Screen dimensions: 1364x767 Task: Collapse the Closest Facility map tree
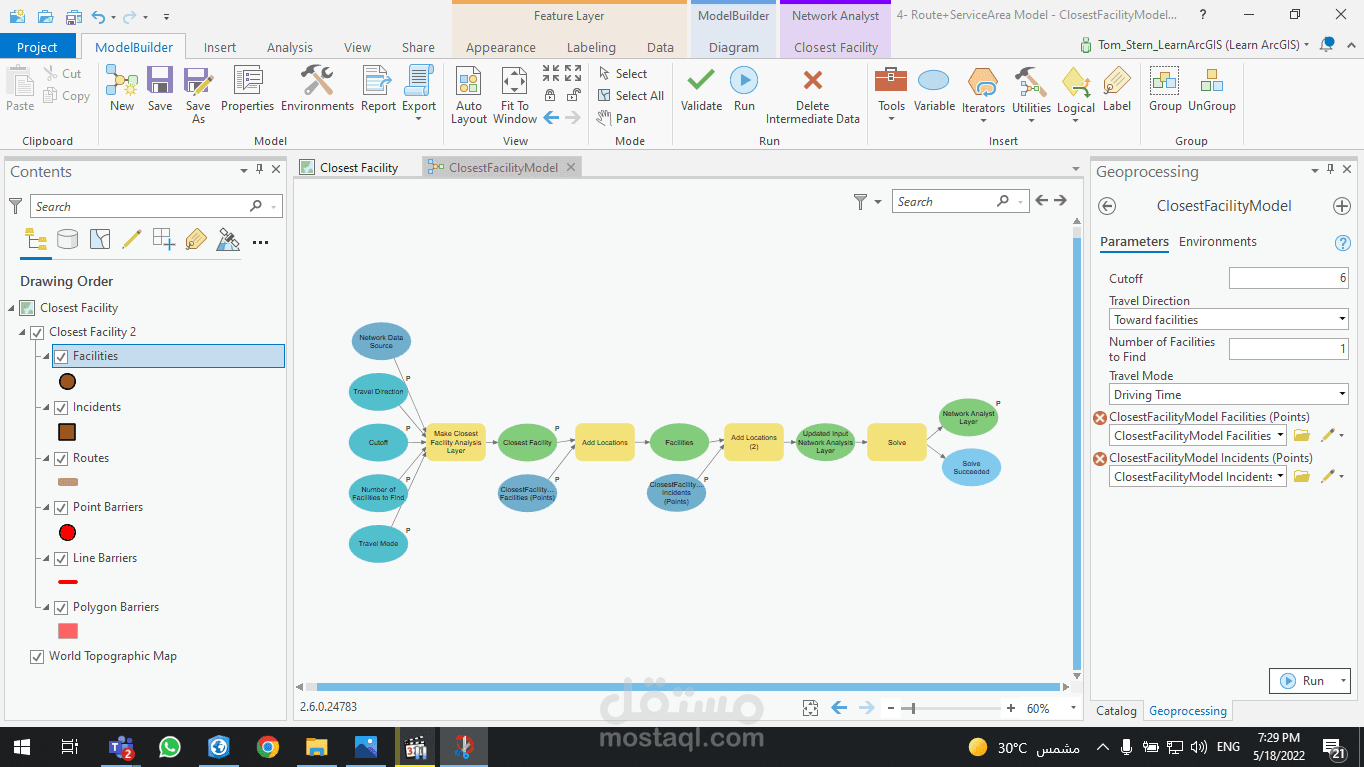(x=11, y=308)
